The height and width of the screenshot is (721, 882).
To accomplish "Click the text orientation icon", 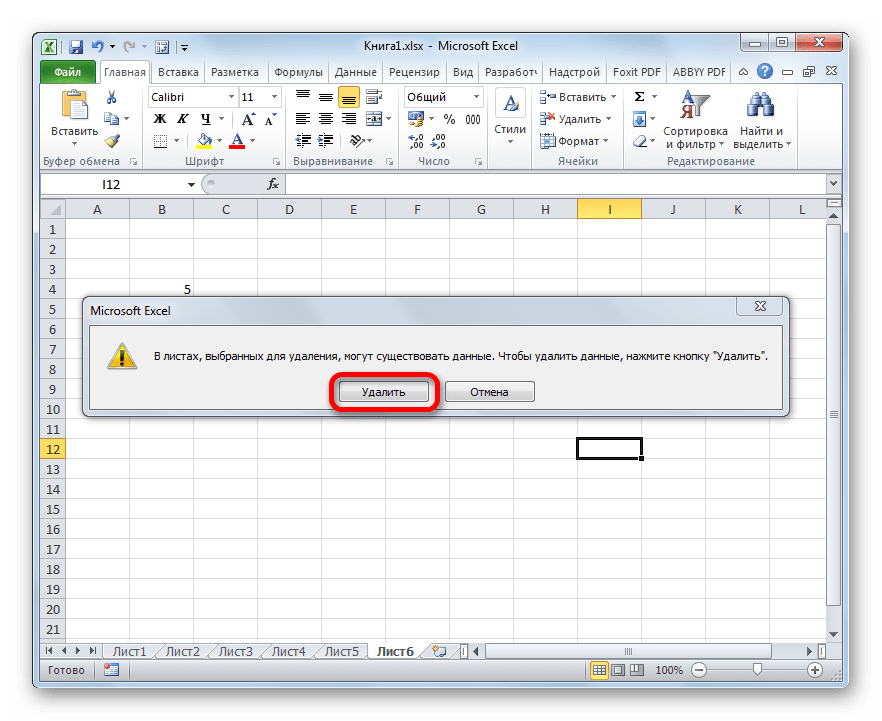I will 357,141.
